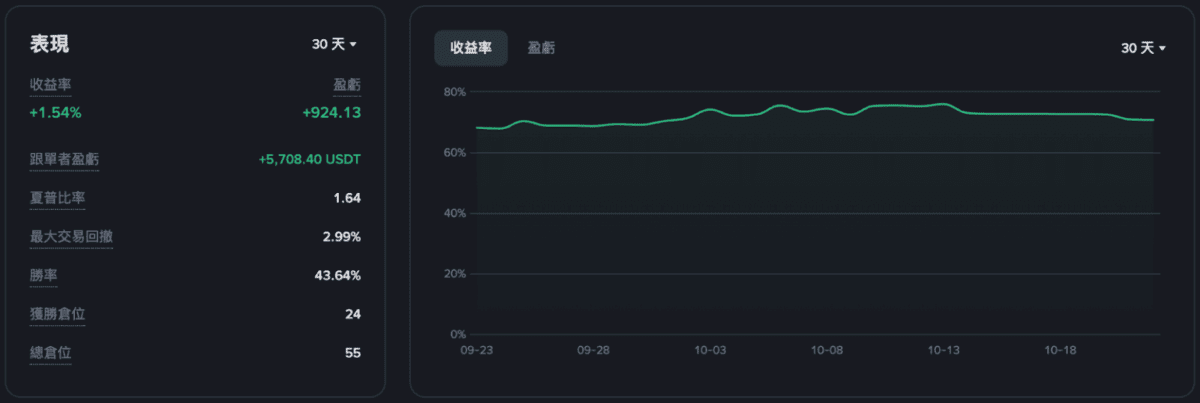Viewport: 1200px width, 403px height.
Task: Open the 30 天 dropdown in 表現 panel
Action: pyautogui.click(x=334, y=44)
